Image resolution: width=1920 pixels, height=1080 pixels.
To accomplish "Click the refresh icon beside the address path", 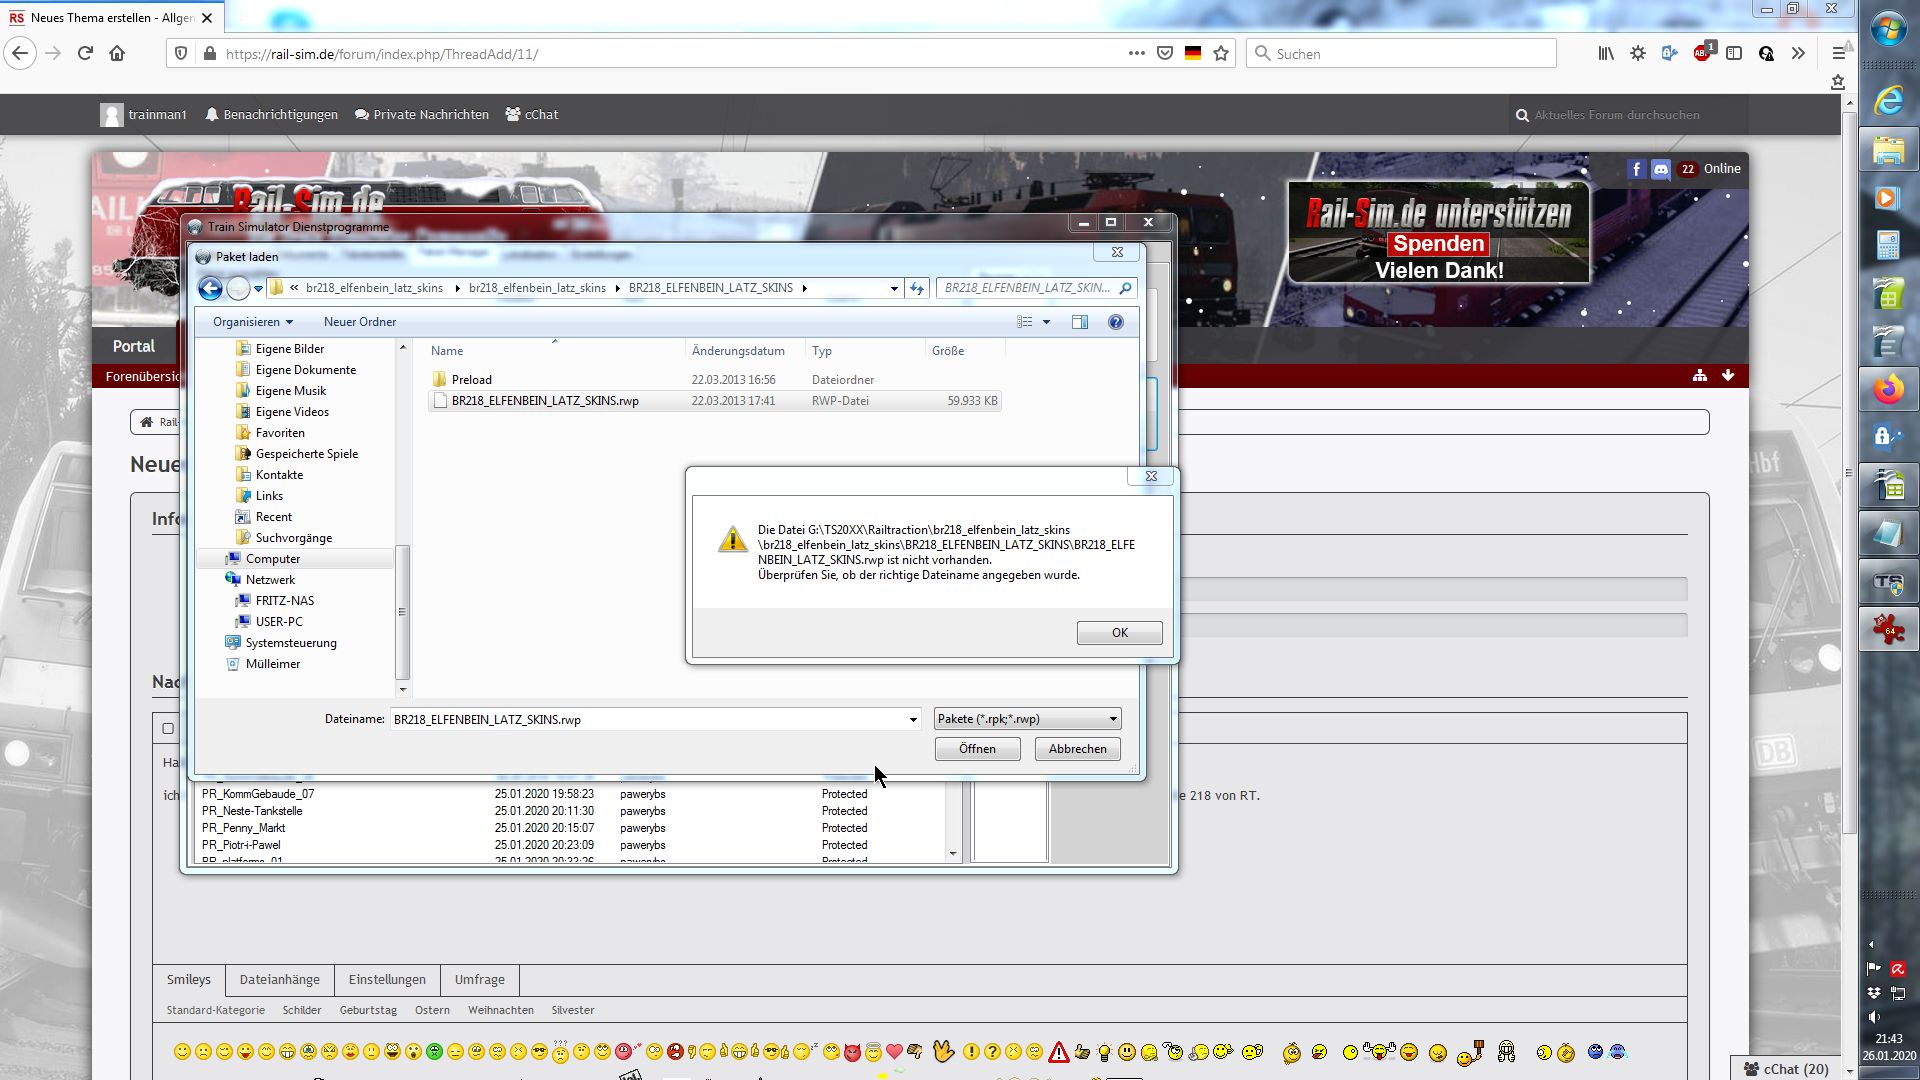I will coord(917,288).
